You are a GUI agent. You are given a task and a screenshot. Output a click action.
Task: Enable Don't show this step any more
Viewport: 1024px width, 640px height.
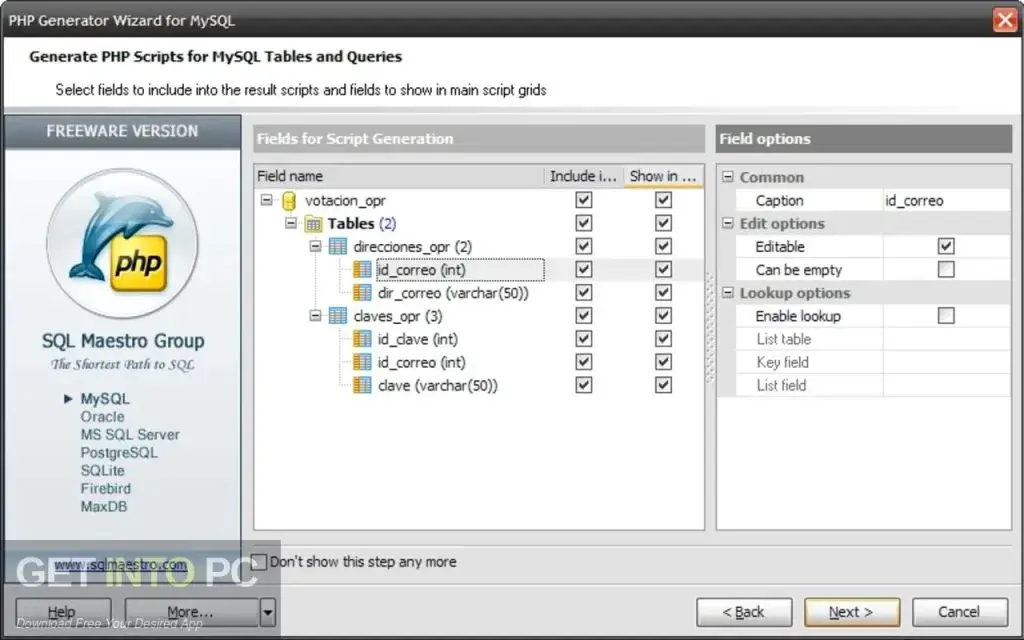(x=258, y=561)
